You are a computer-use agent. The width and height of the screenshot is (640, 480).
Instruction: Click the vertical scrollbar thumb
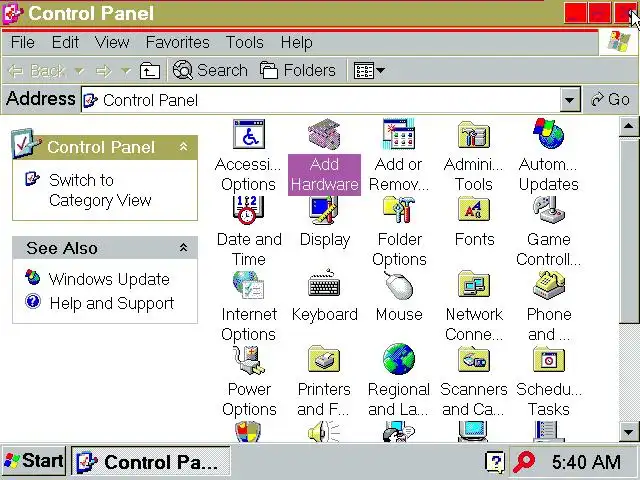coord(628,231)
